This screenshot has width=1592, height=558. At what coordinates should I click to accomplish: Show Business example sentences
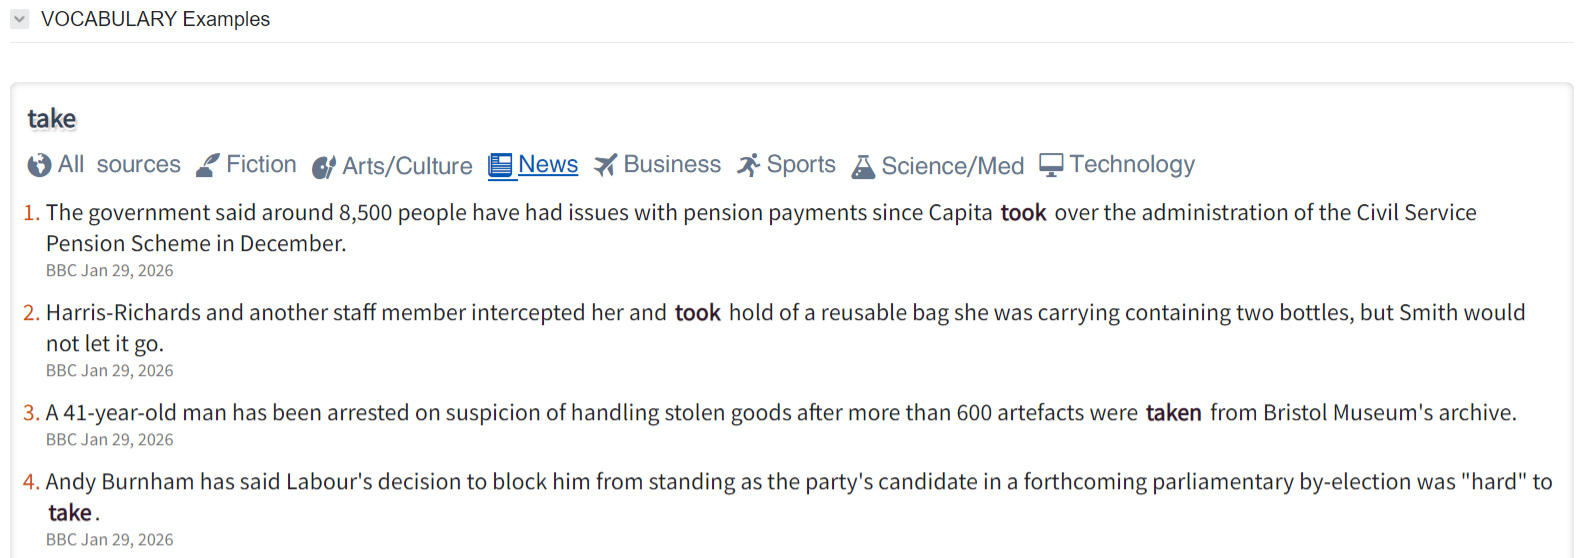tap(672, 164)
